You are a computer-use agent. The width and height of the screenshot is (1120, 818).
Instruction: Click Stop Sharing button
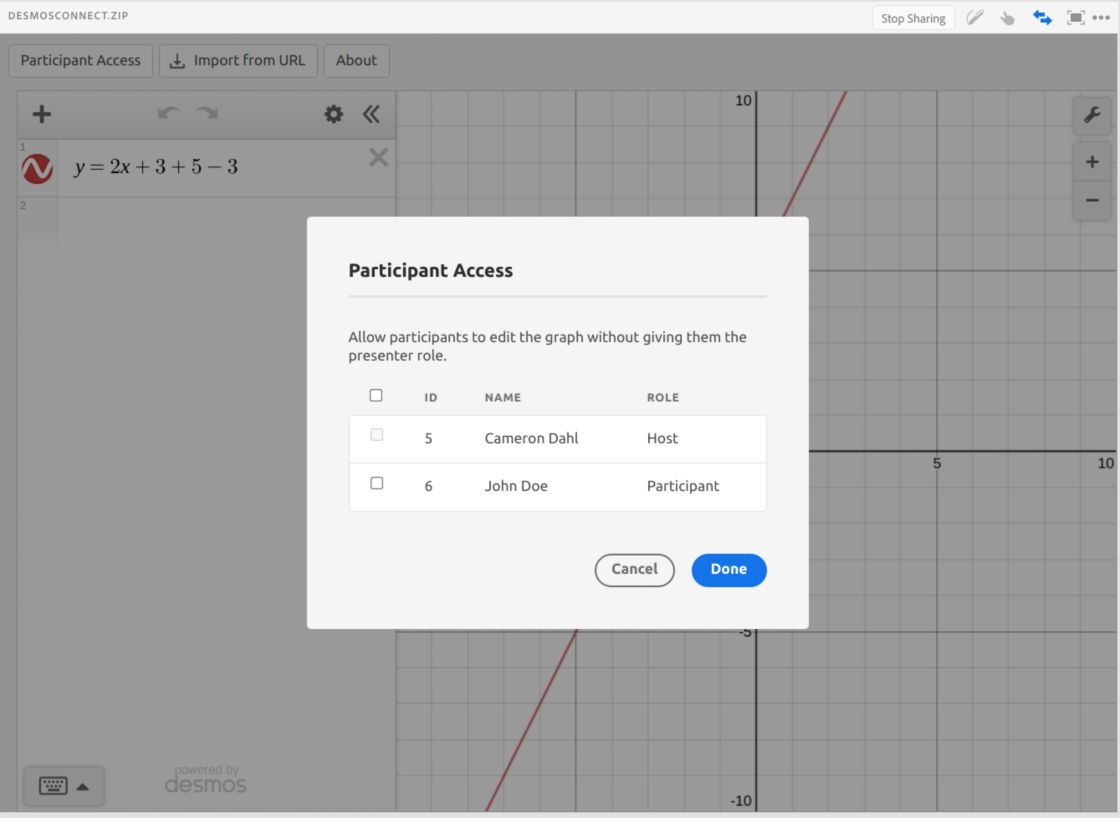(913, 19)
